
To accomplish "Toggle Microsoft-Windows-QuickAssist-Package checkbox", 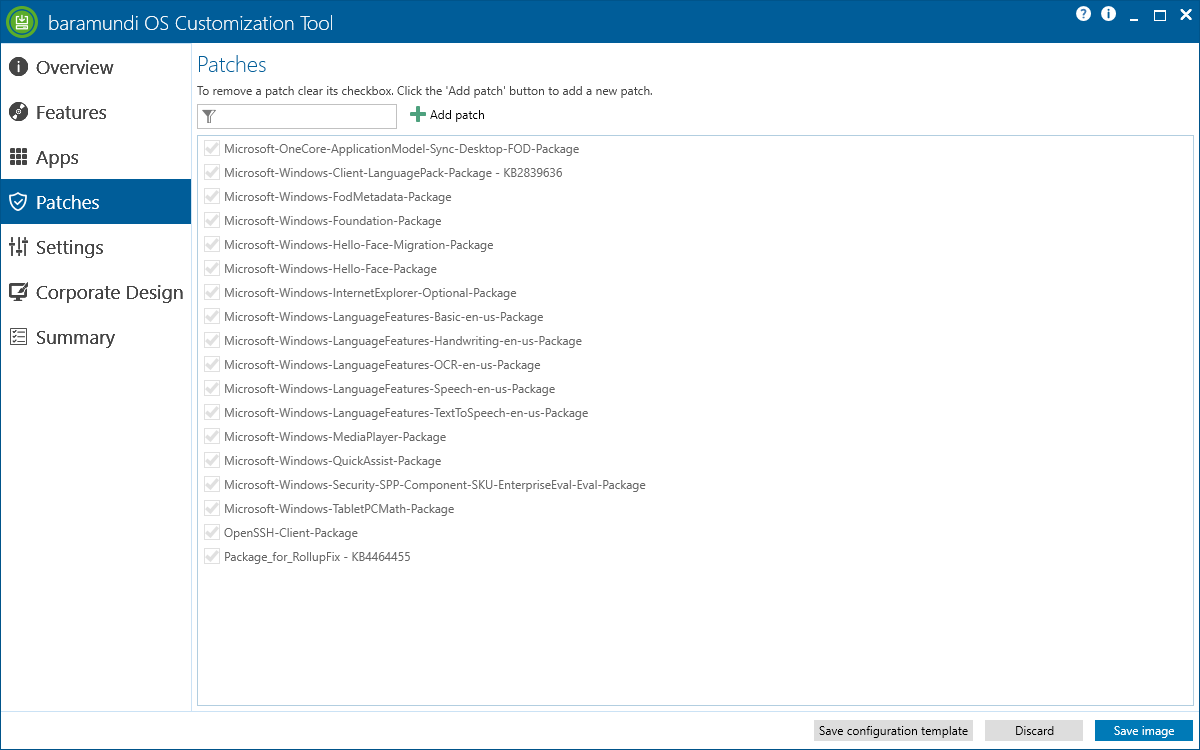I will (212, 461).
